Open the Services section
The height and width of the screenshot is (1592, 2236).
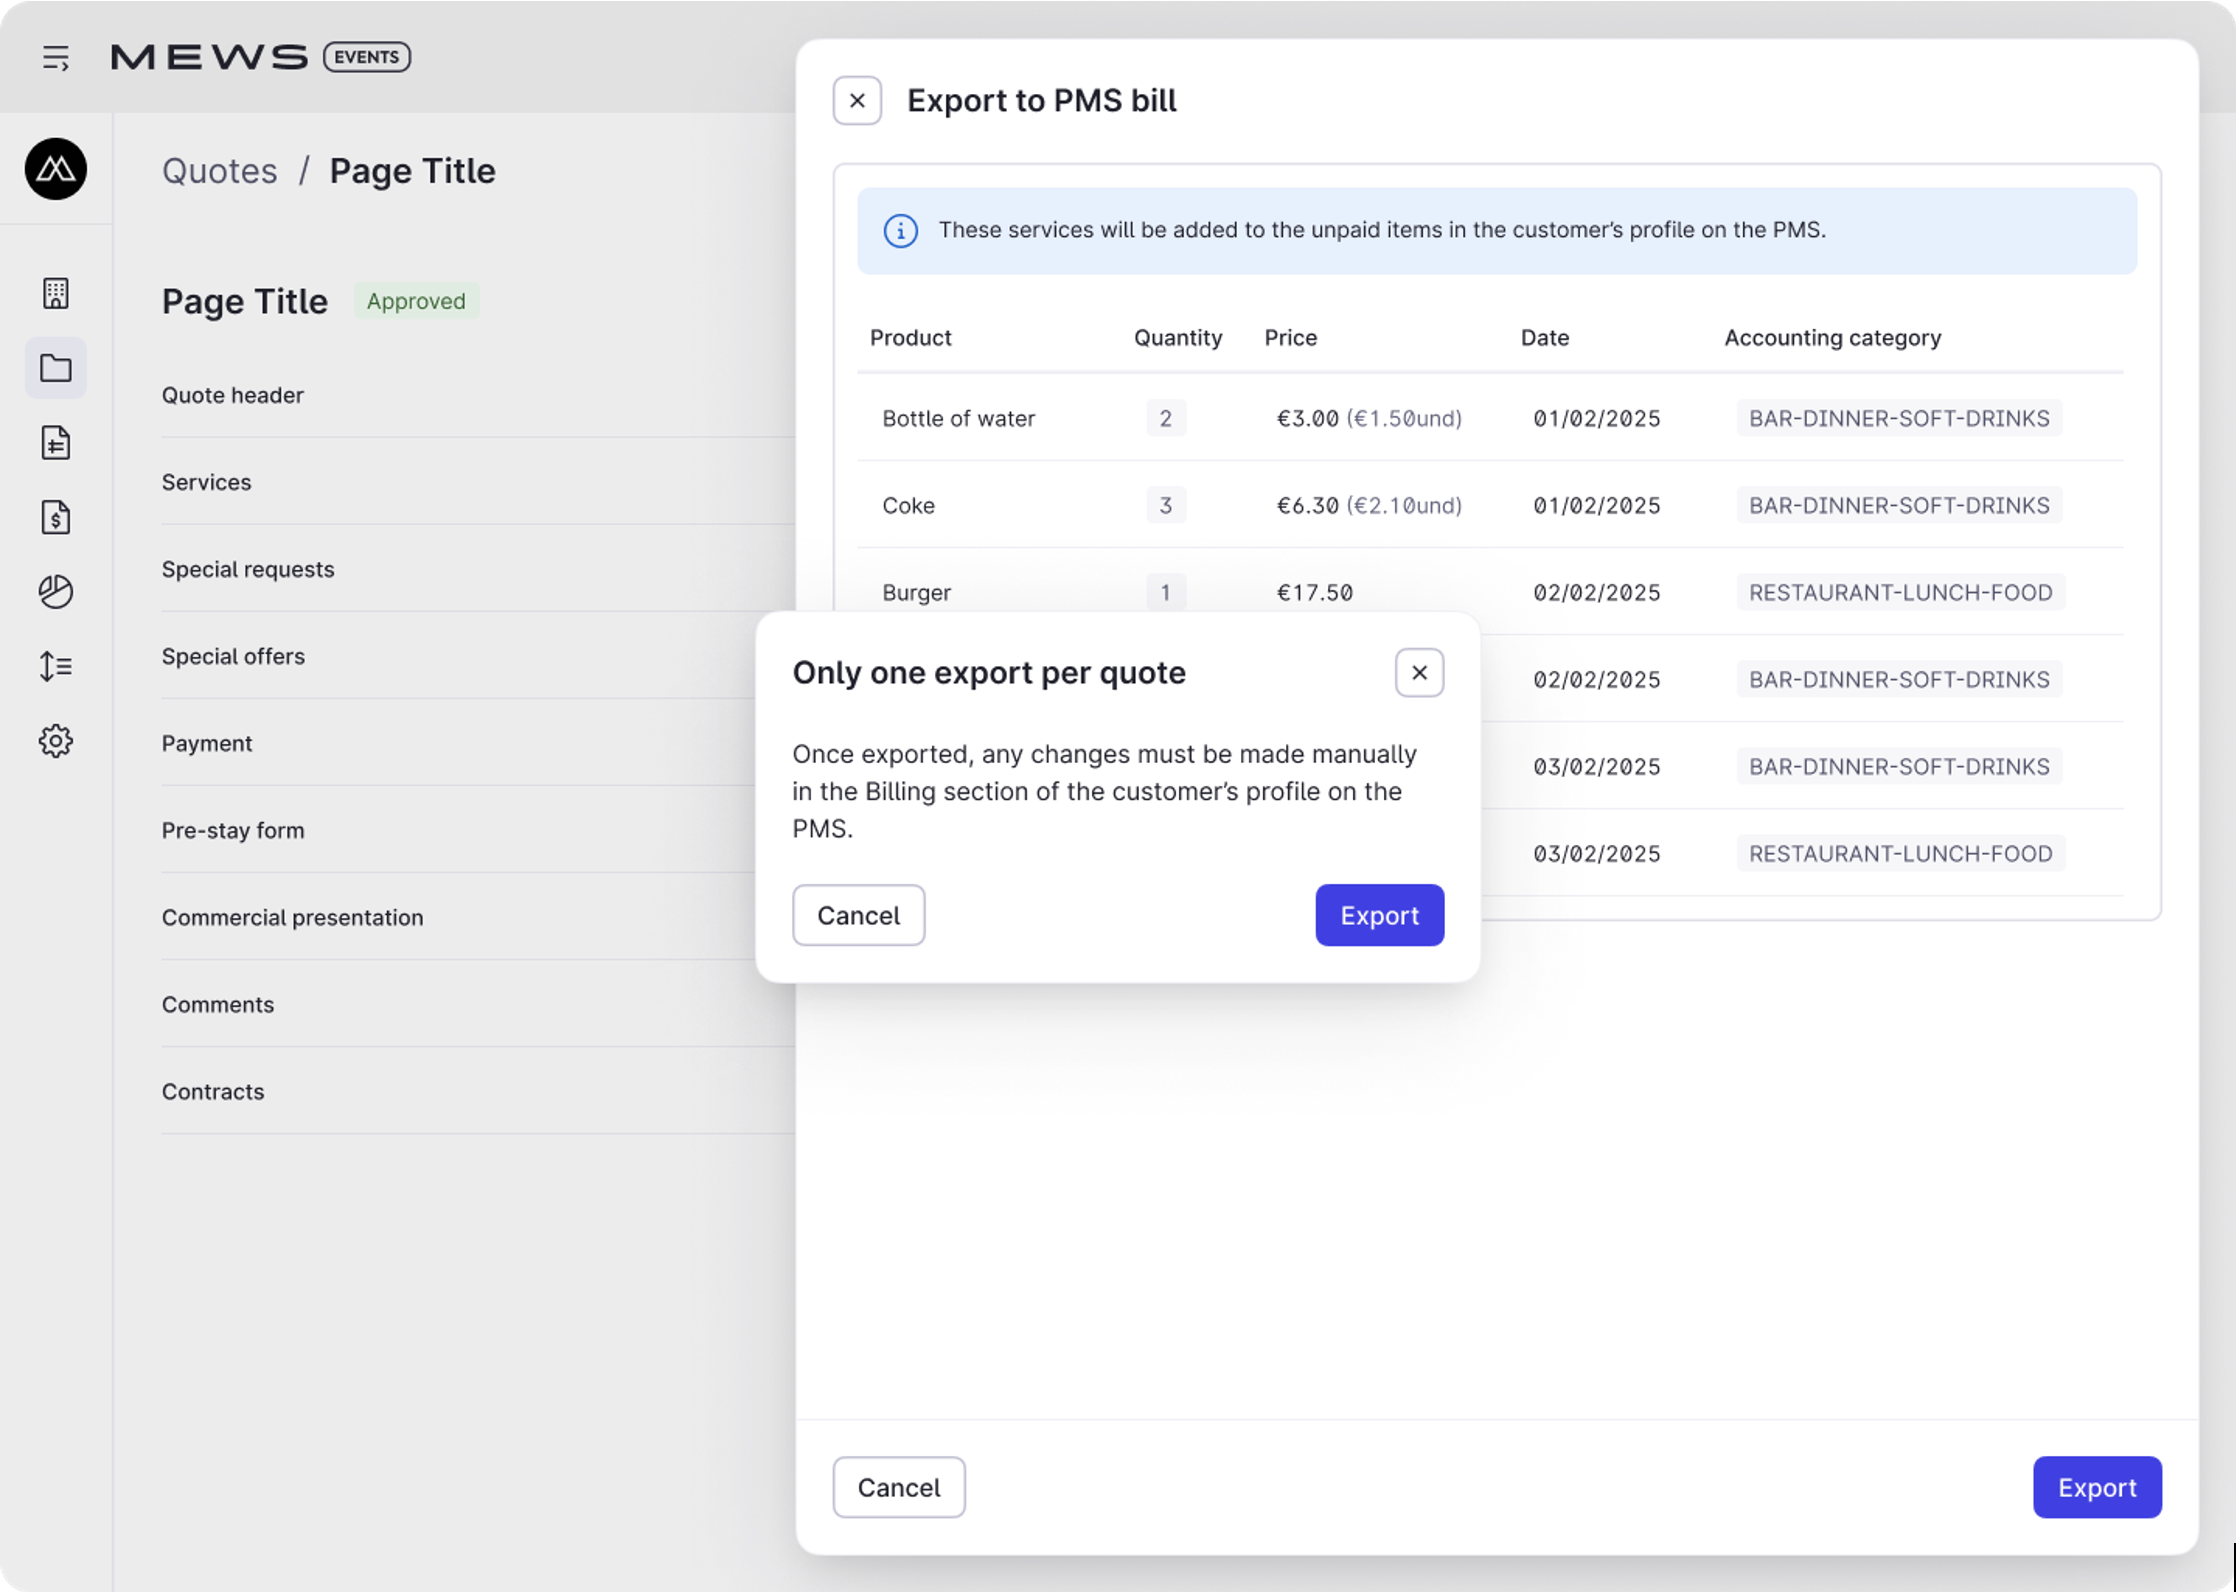(x=478, y=482)
